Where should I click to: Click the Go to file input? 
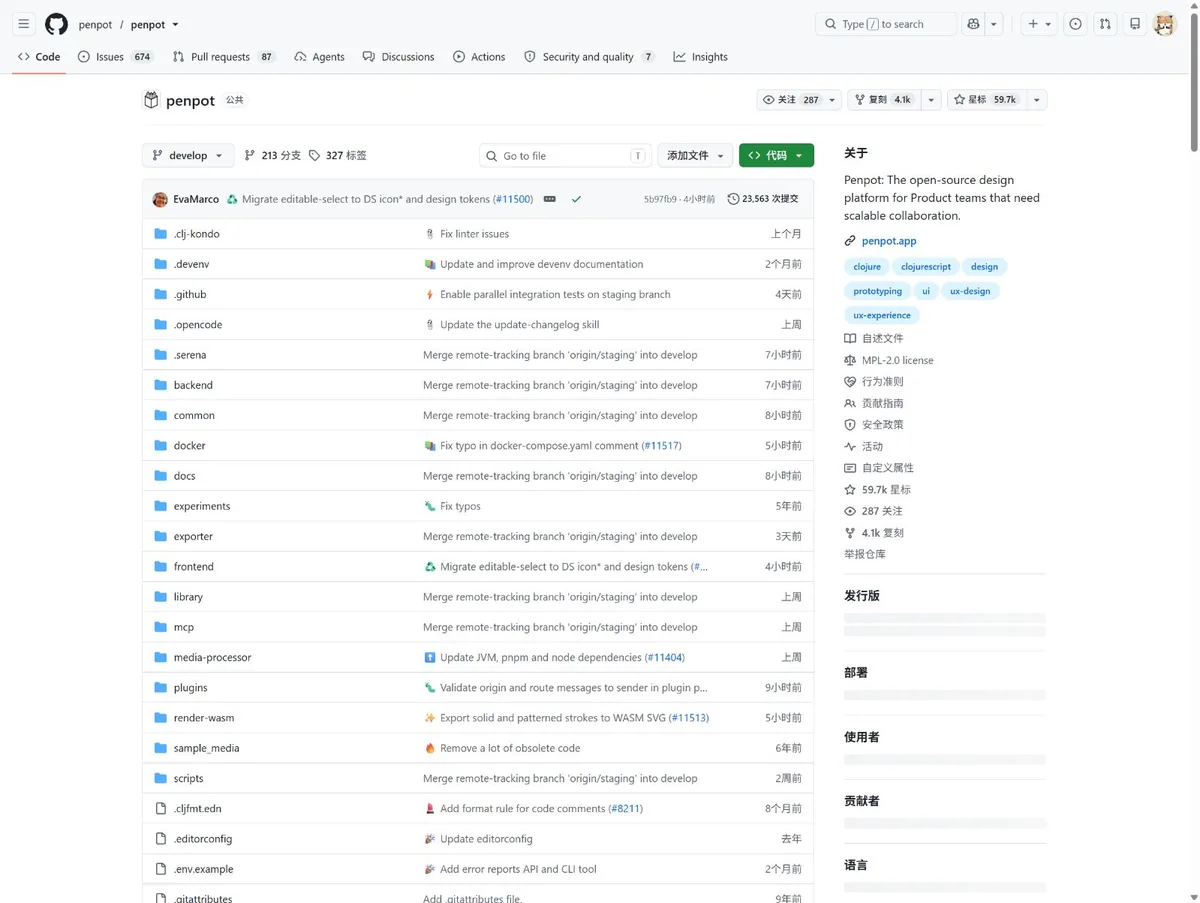[x=565, y=155]
